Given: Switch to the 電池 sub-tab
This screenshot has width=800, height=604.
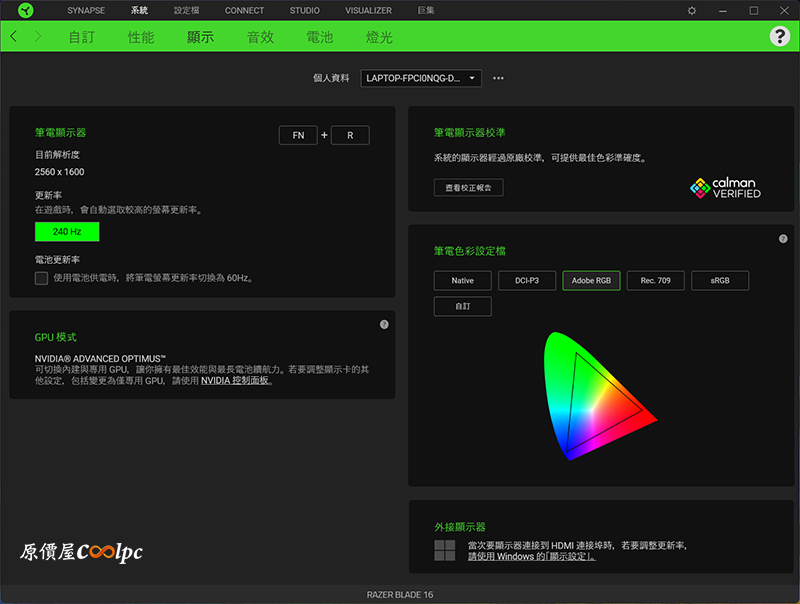Looking at the screenshot, I should (x=319, y=37).
